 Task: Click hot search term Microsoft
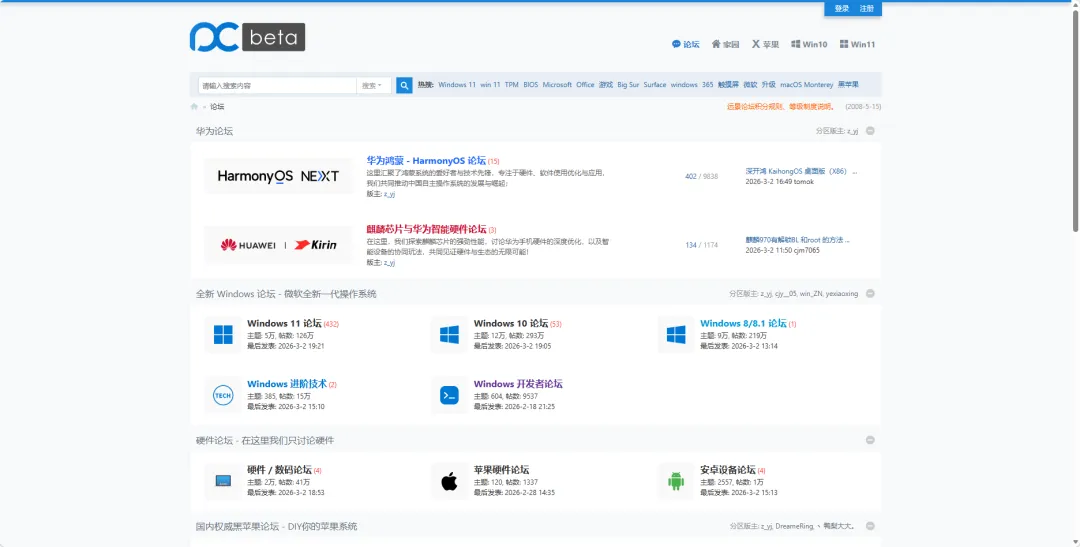(557, 85)
